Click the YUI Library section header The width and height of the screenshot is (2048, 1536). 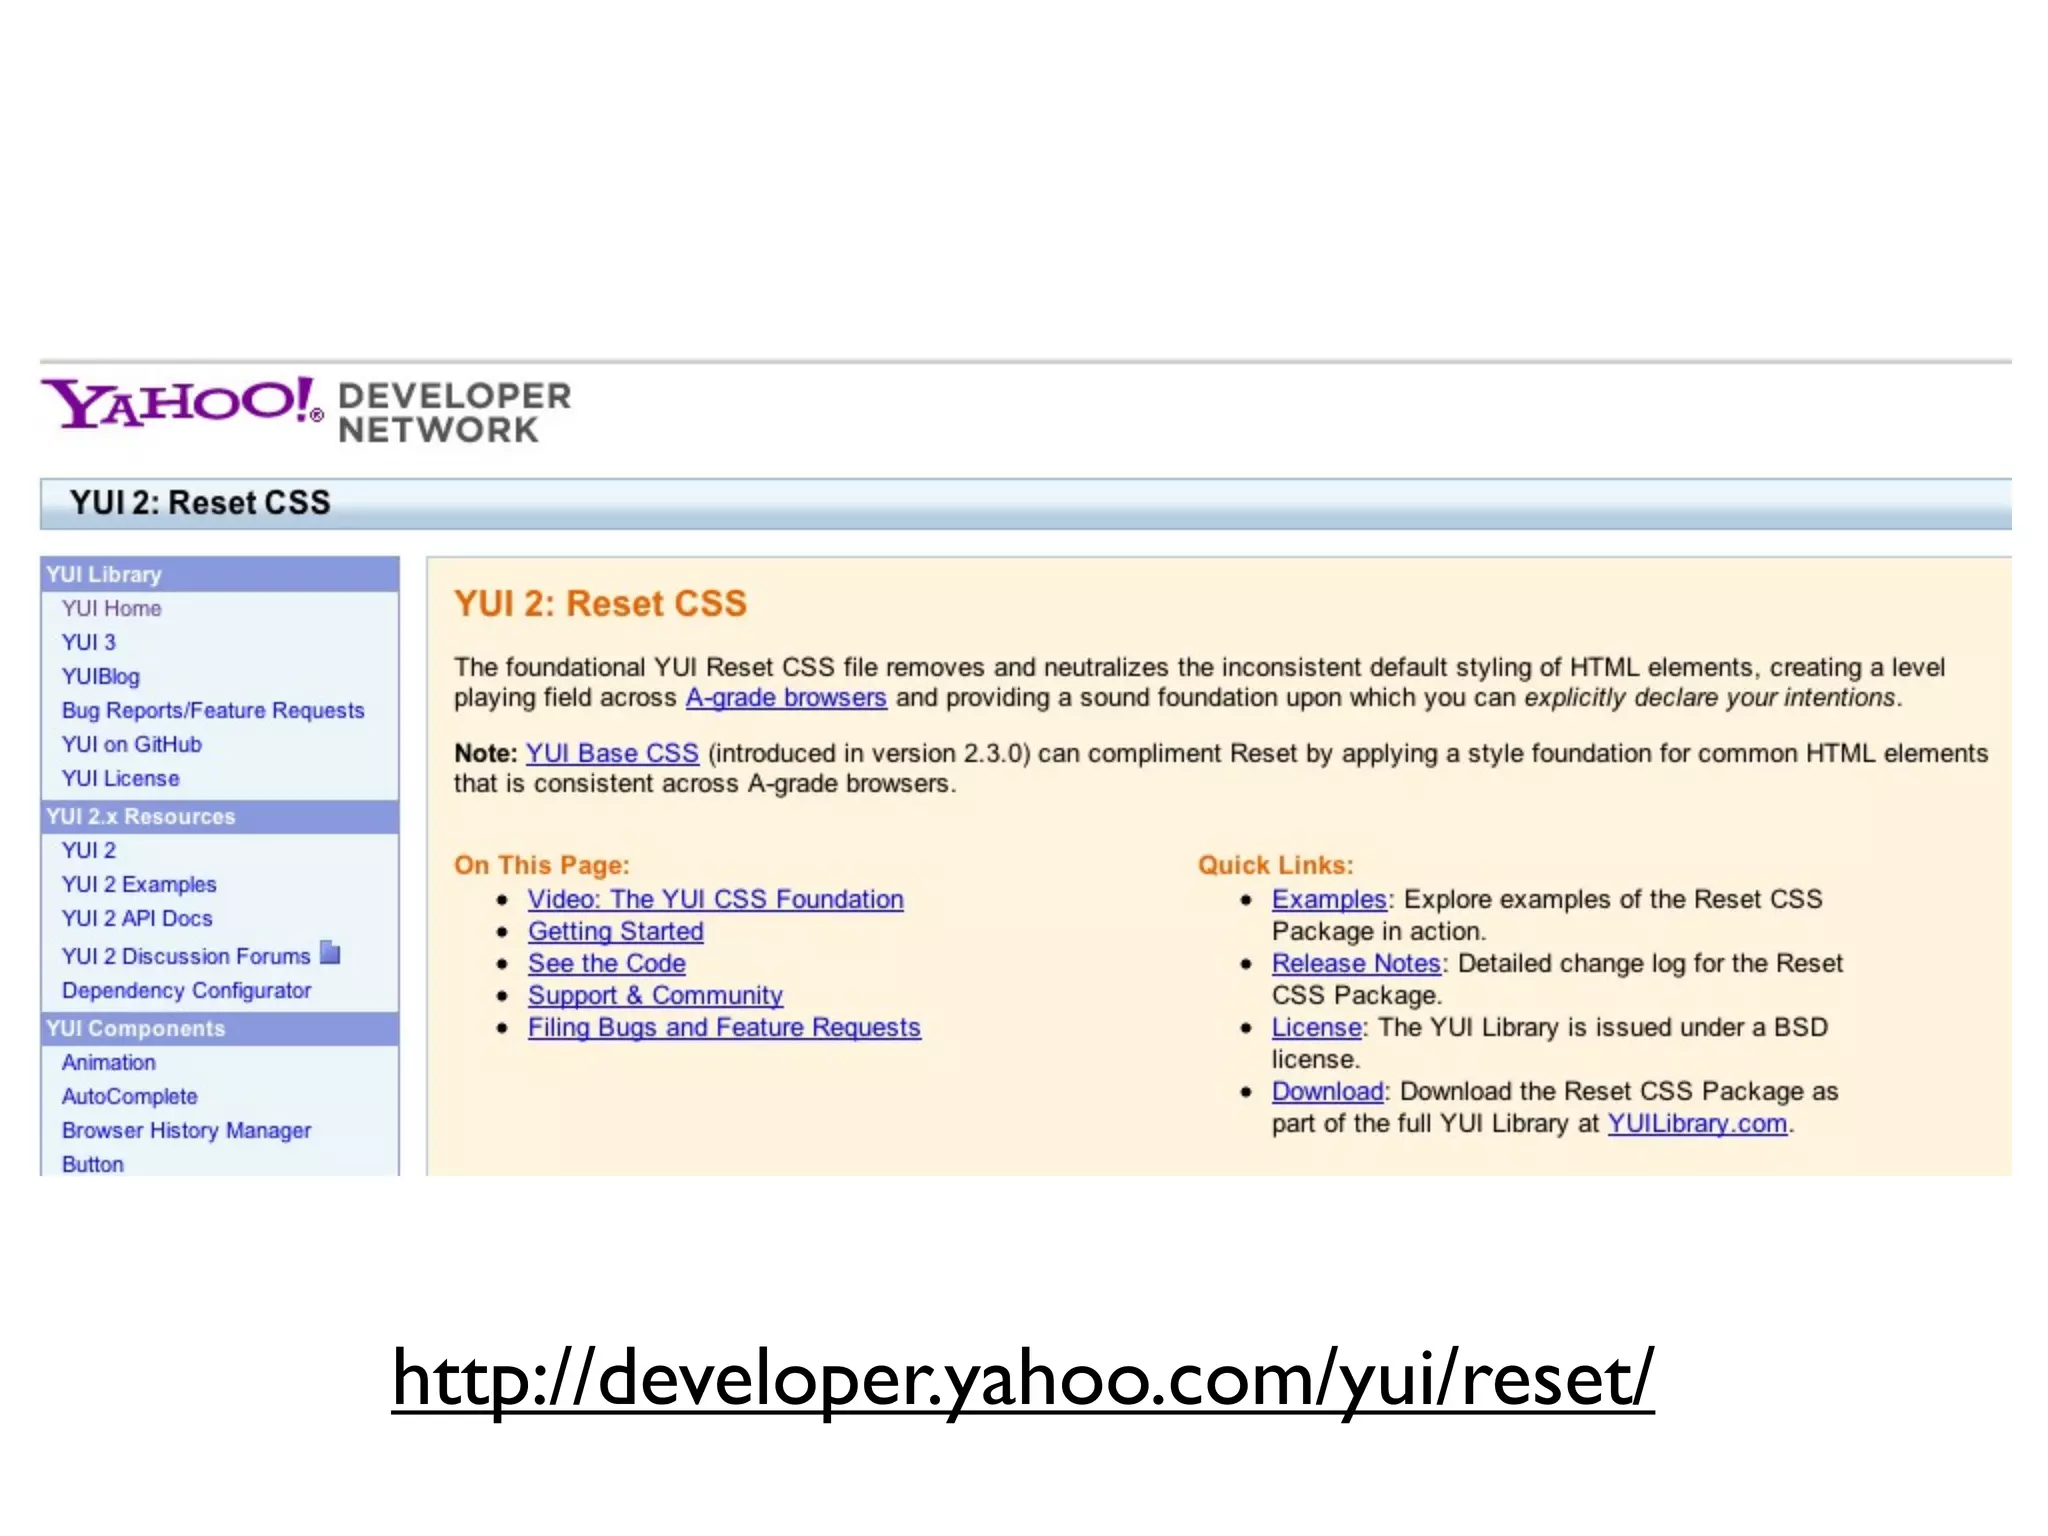point(220,574)
